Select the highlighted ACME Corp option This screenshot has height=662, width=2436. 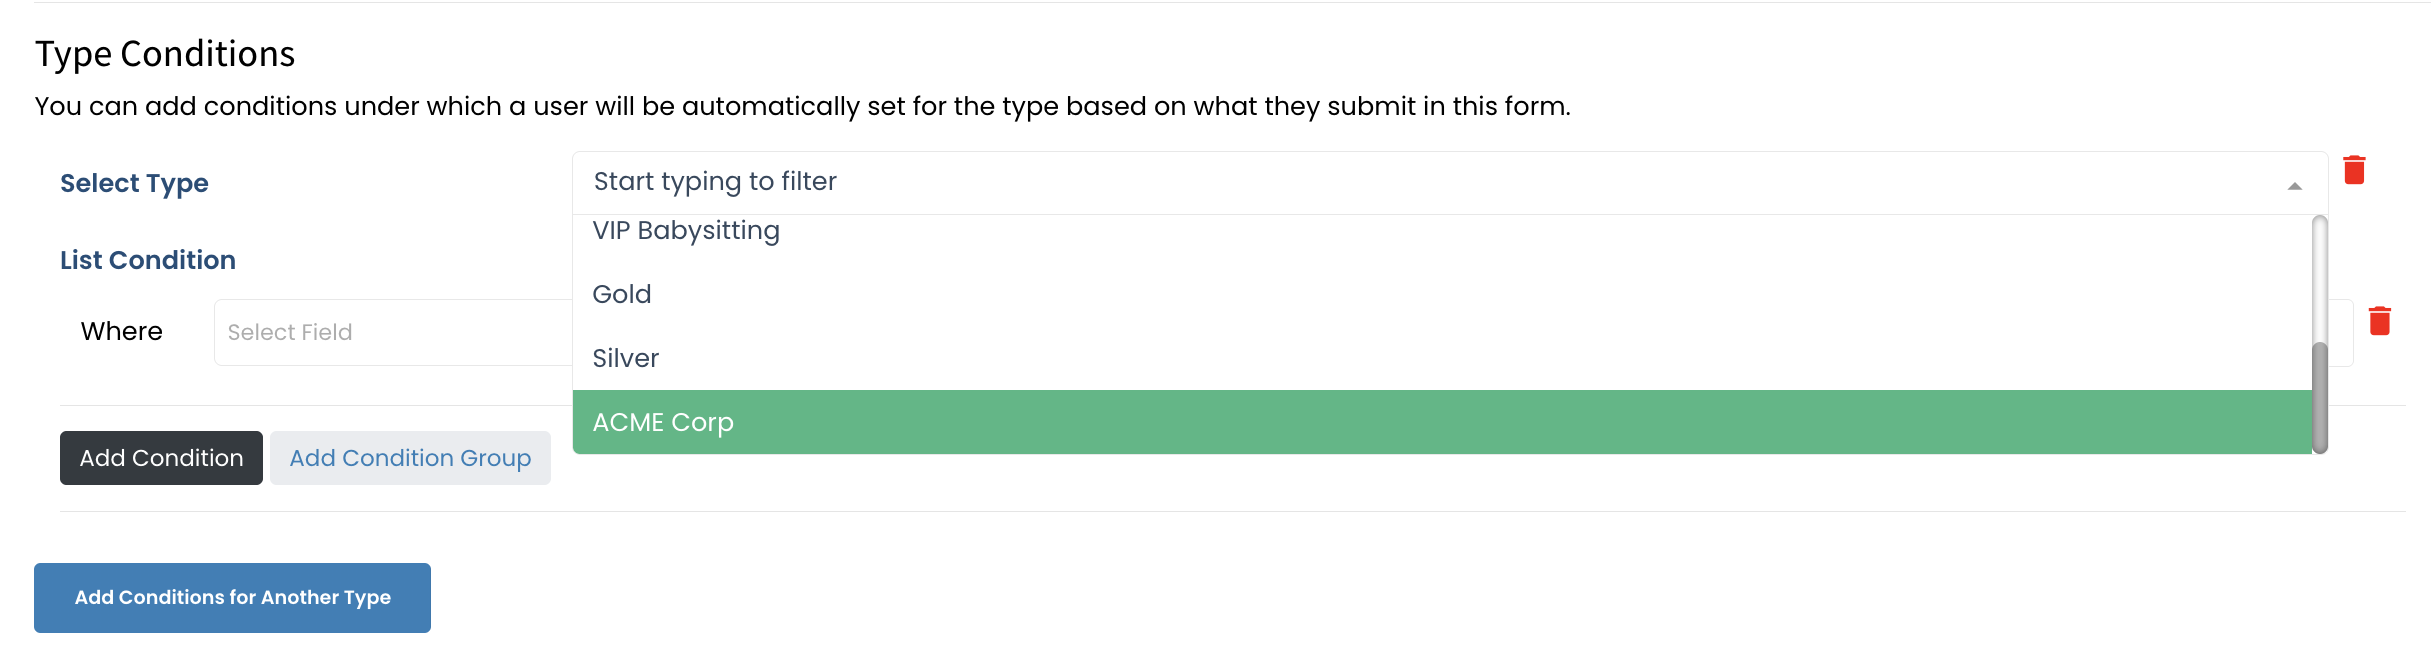click(x=1442, y=422)
